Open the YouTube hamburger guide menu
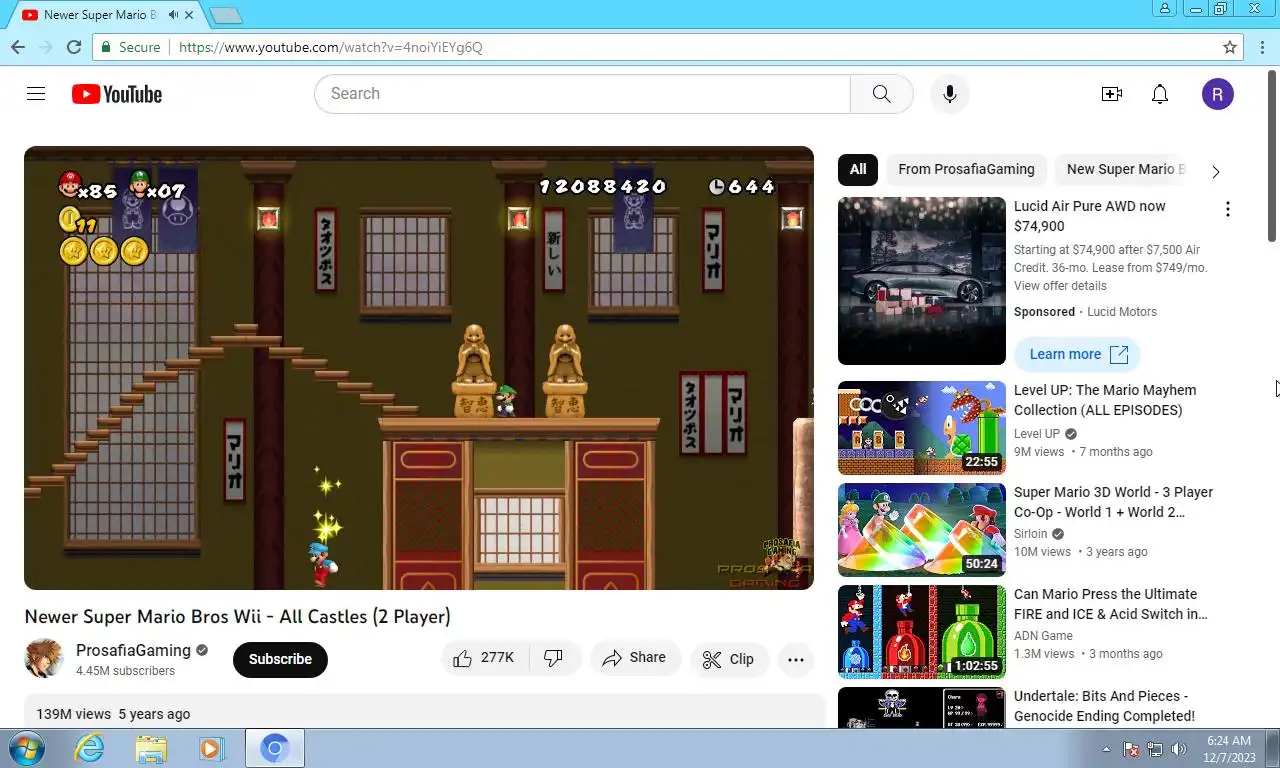1280x768 pixels. tap(36, 94)
